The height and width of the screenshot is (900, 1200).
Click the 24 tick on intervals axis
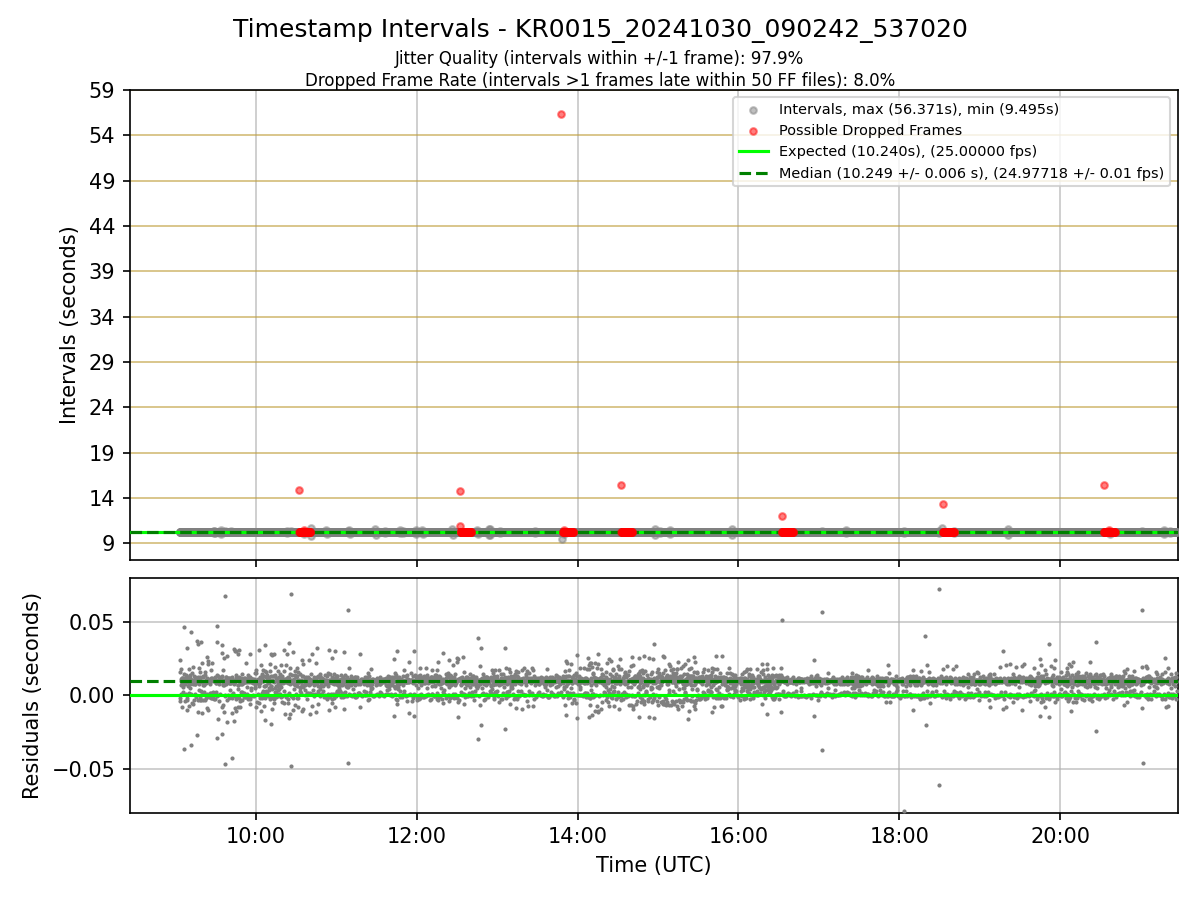pyautogui.click(x=104, y=407)
